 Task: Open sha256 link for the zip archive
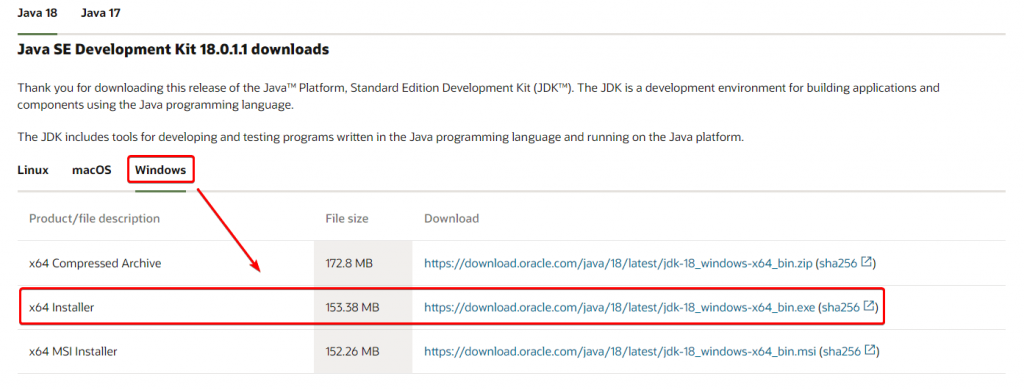coord(838,264)
